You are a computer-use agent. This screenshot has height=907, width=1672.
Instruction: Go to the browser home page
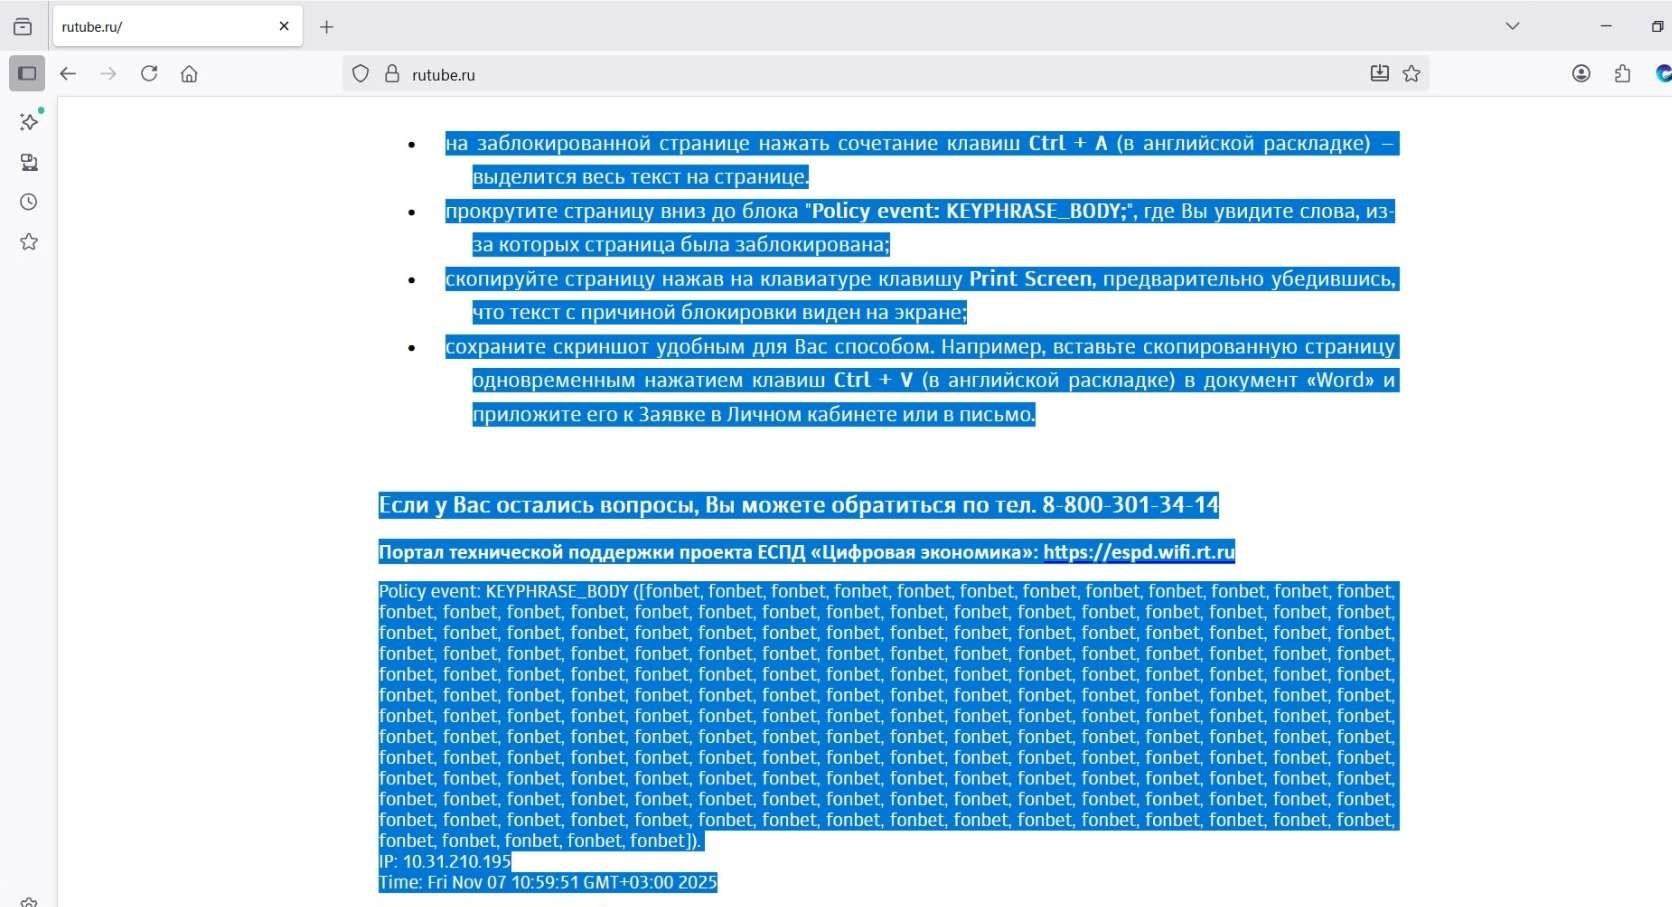pyautogui.click(x=189, y=74)
